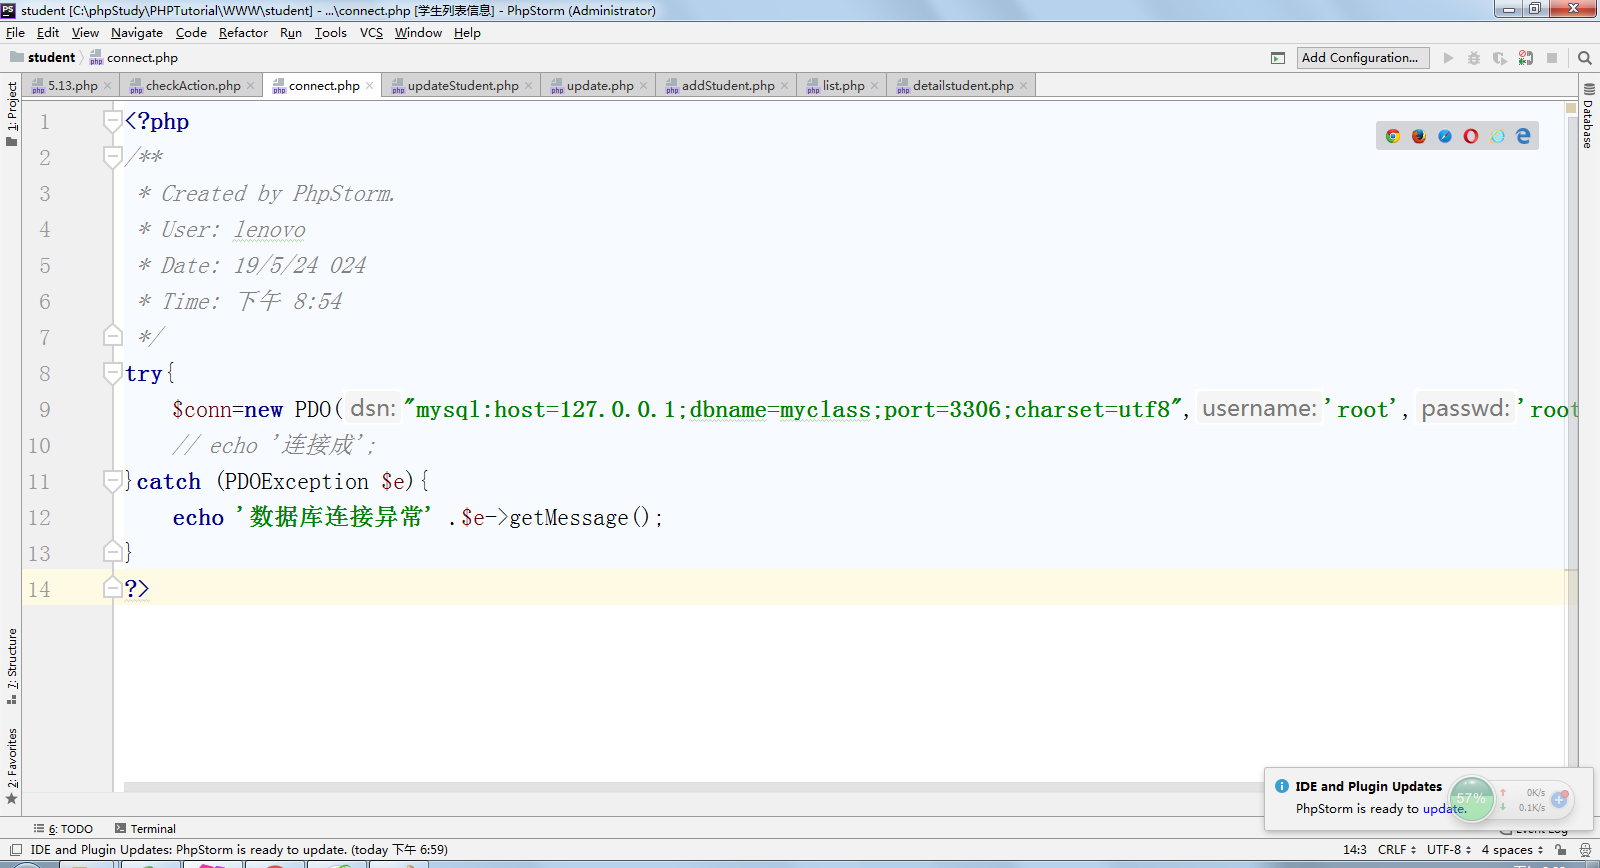The height and width of the screenshot is (868, 1600).
Task: Open the VCS menu
Action: coord(371,33)
